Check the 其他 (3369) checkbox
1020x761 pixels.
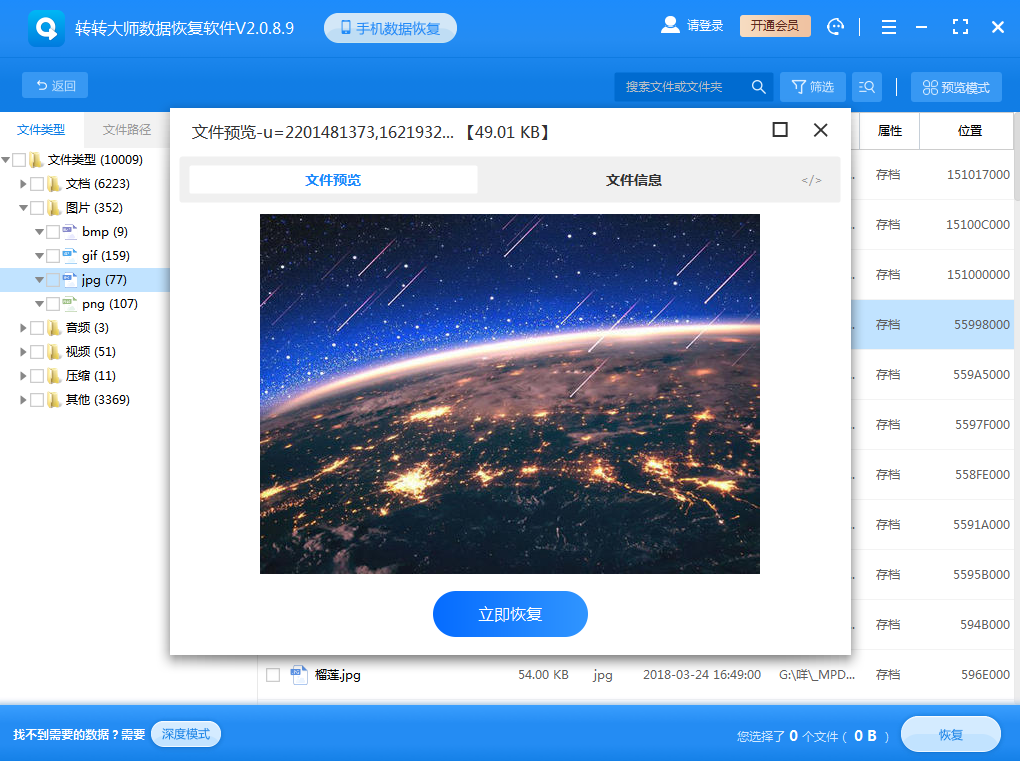coord(37,400)
